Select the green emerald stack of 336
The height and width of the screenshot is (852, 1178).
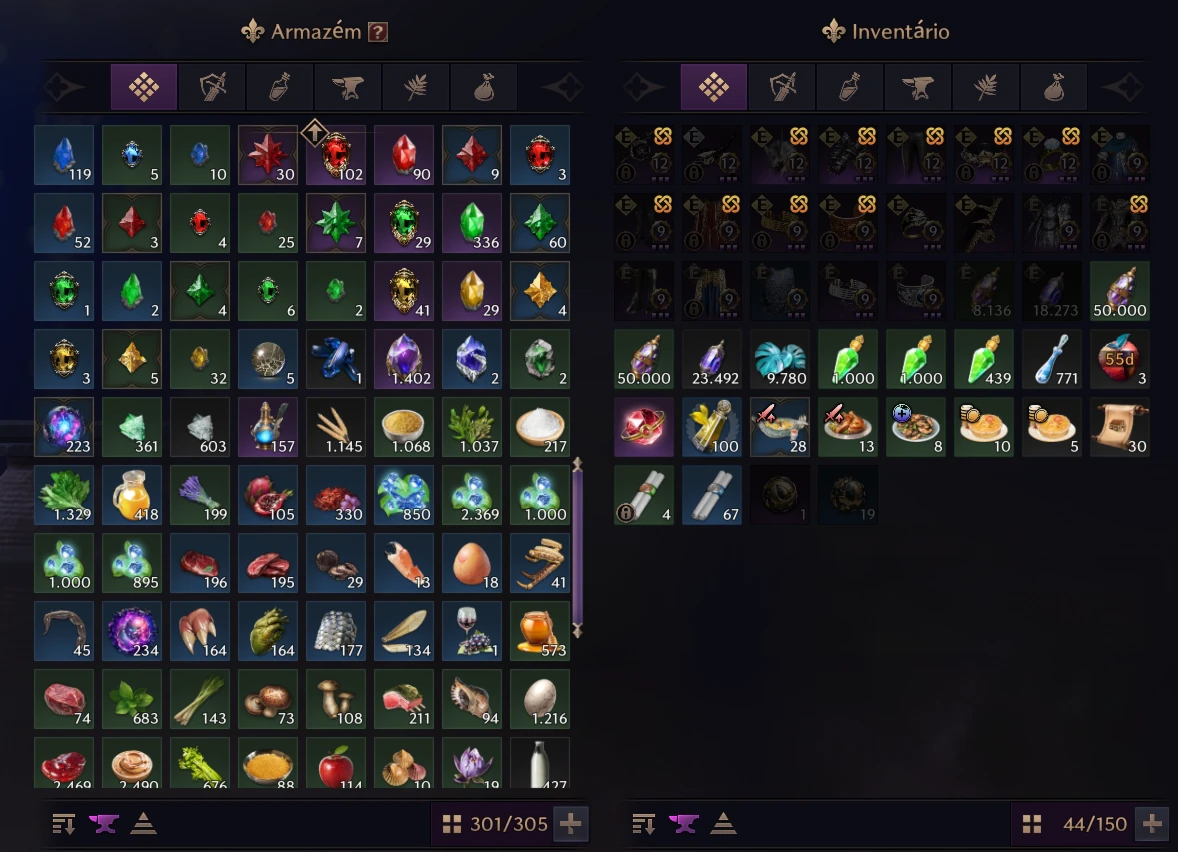coord(472,223)
